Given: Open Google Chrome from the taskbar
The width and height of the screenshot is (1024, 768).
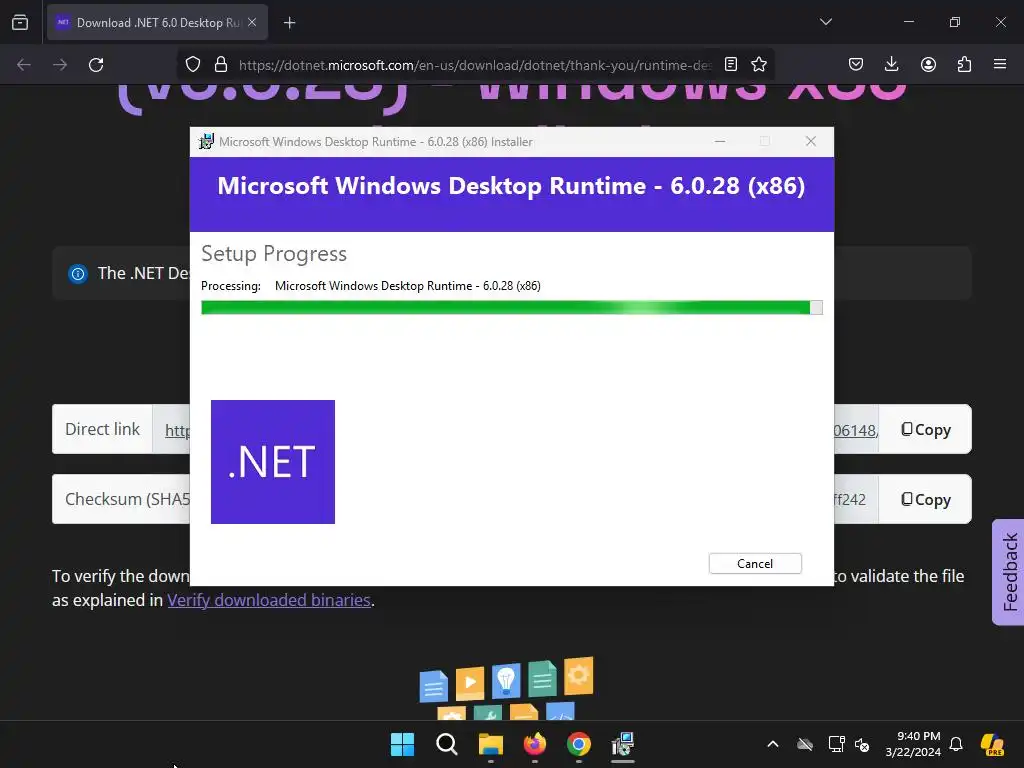Looking at the screenshot, I should coord(579,744).
